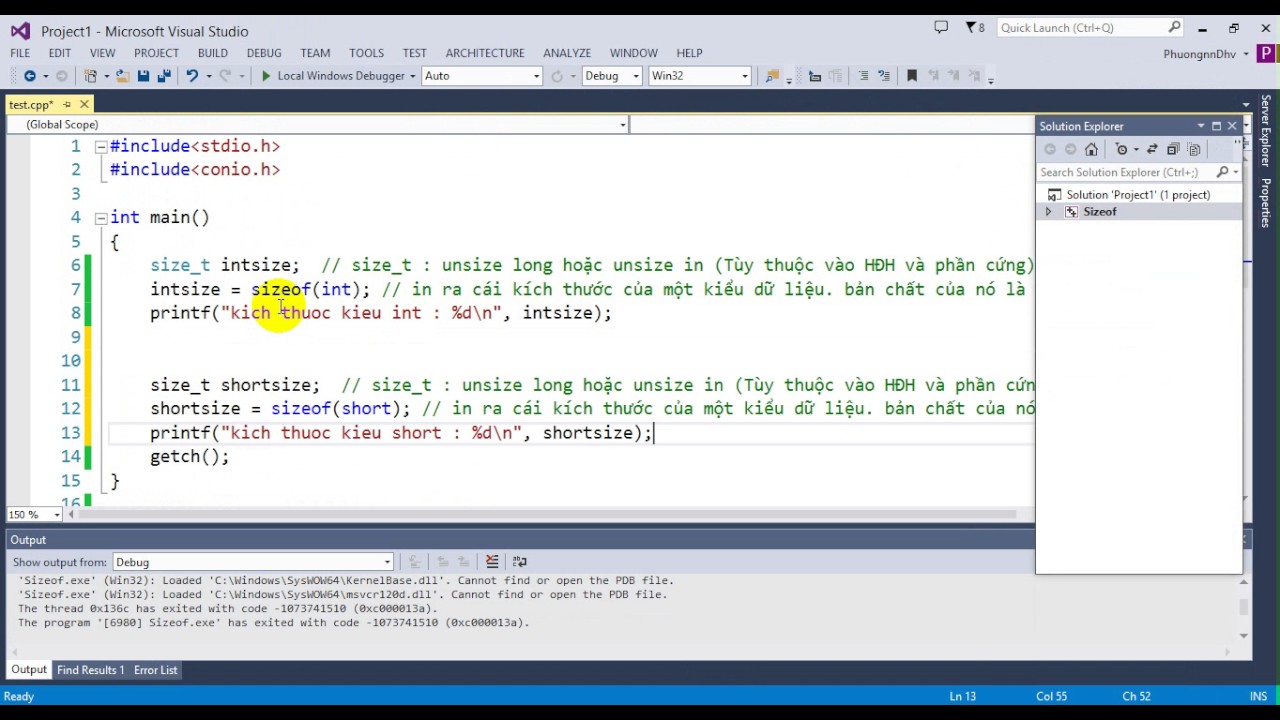Click the Undo arrow icon
This screenshot has height=720, width=1280.
click(x=191, y=76)
